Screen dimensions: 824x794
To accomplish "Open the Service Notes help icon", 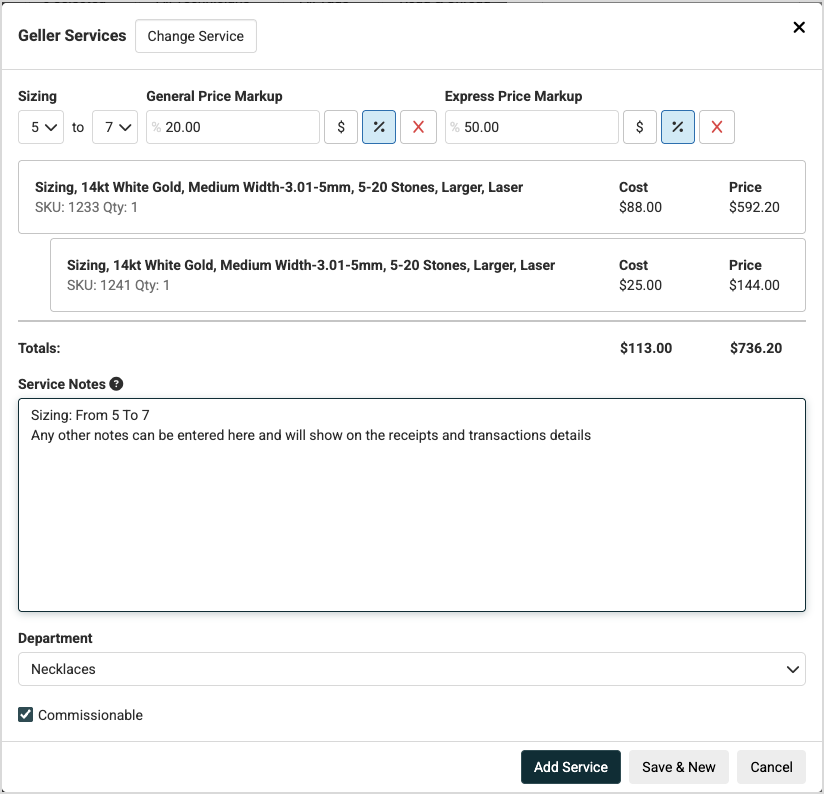I will point(116,384).
